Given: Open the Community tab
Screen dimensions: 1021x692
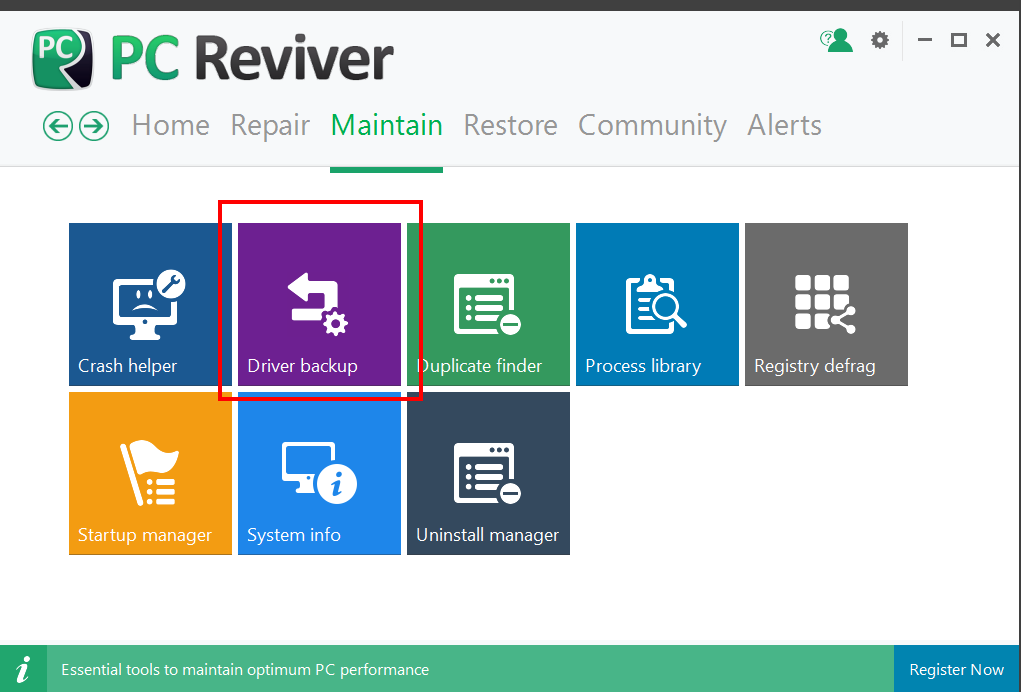Looking at the screenshot, I should [652, 125].
